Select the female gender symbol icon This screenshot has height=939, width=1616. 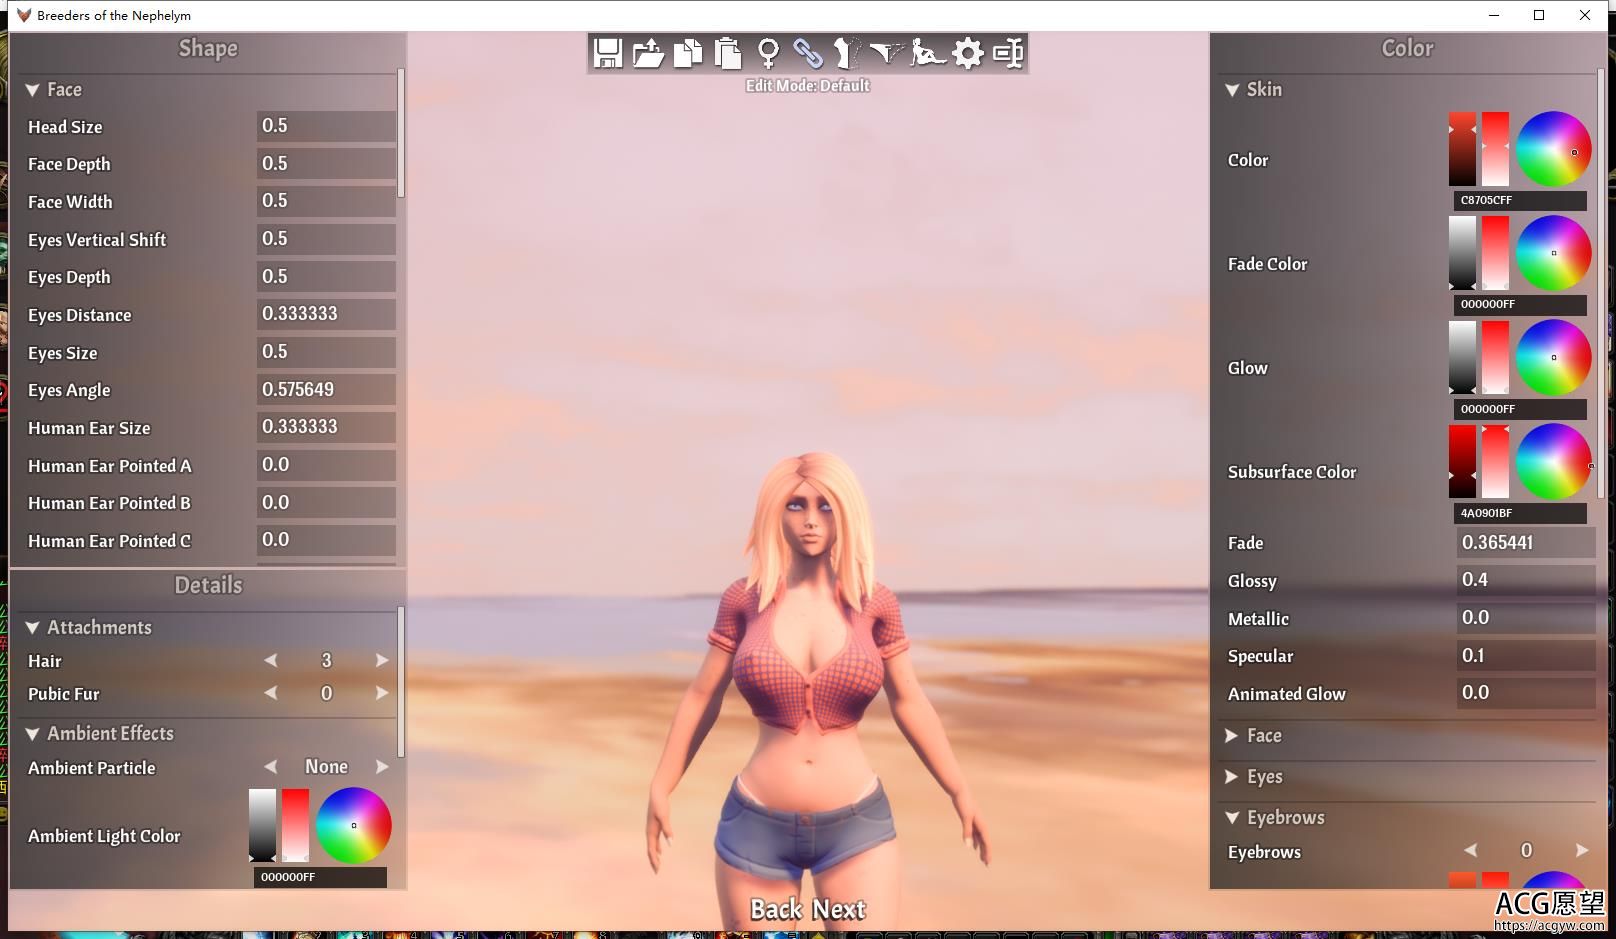[768, 53]
